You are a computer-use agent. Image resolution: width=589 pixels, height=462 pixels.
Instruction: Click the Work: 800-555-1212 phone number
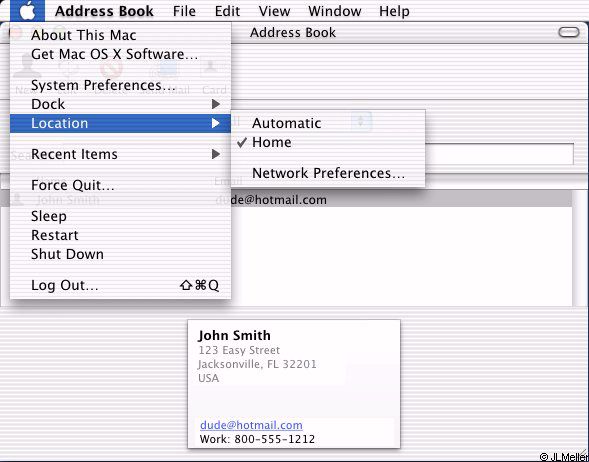[x=257, y=439]
